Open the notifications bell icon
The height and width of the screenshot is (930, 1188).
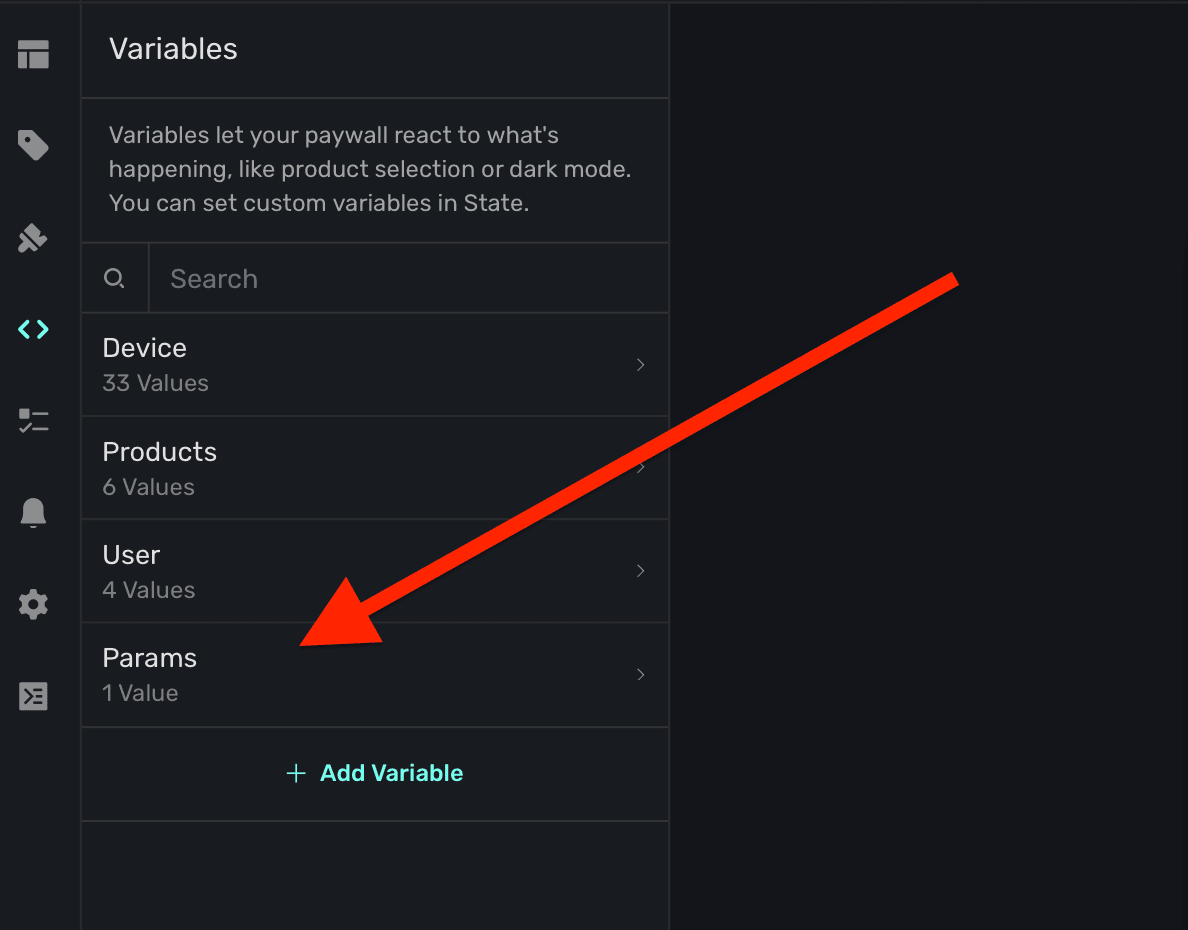[x=33, y=512]
